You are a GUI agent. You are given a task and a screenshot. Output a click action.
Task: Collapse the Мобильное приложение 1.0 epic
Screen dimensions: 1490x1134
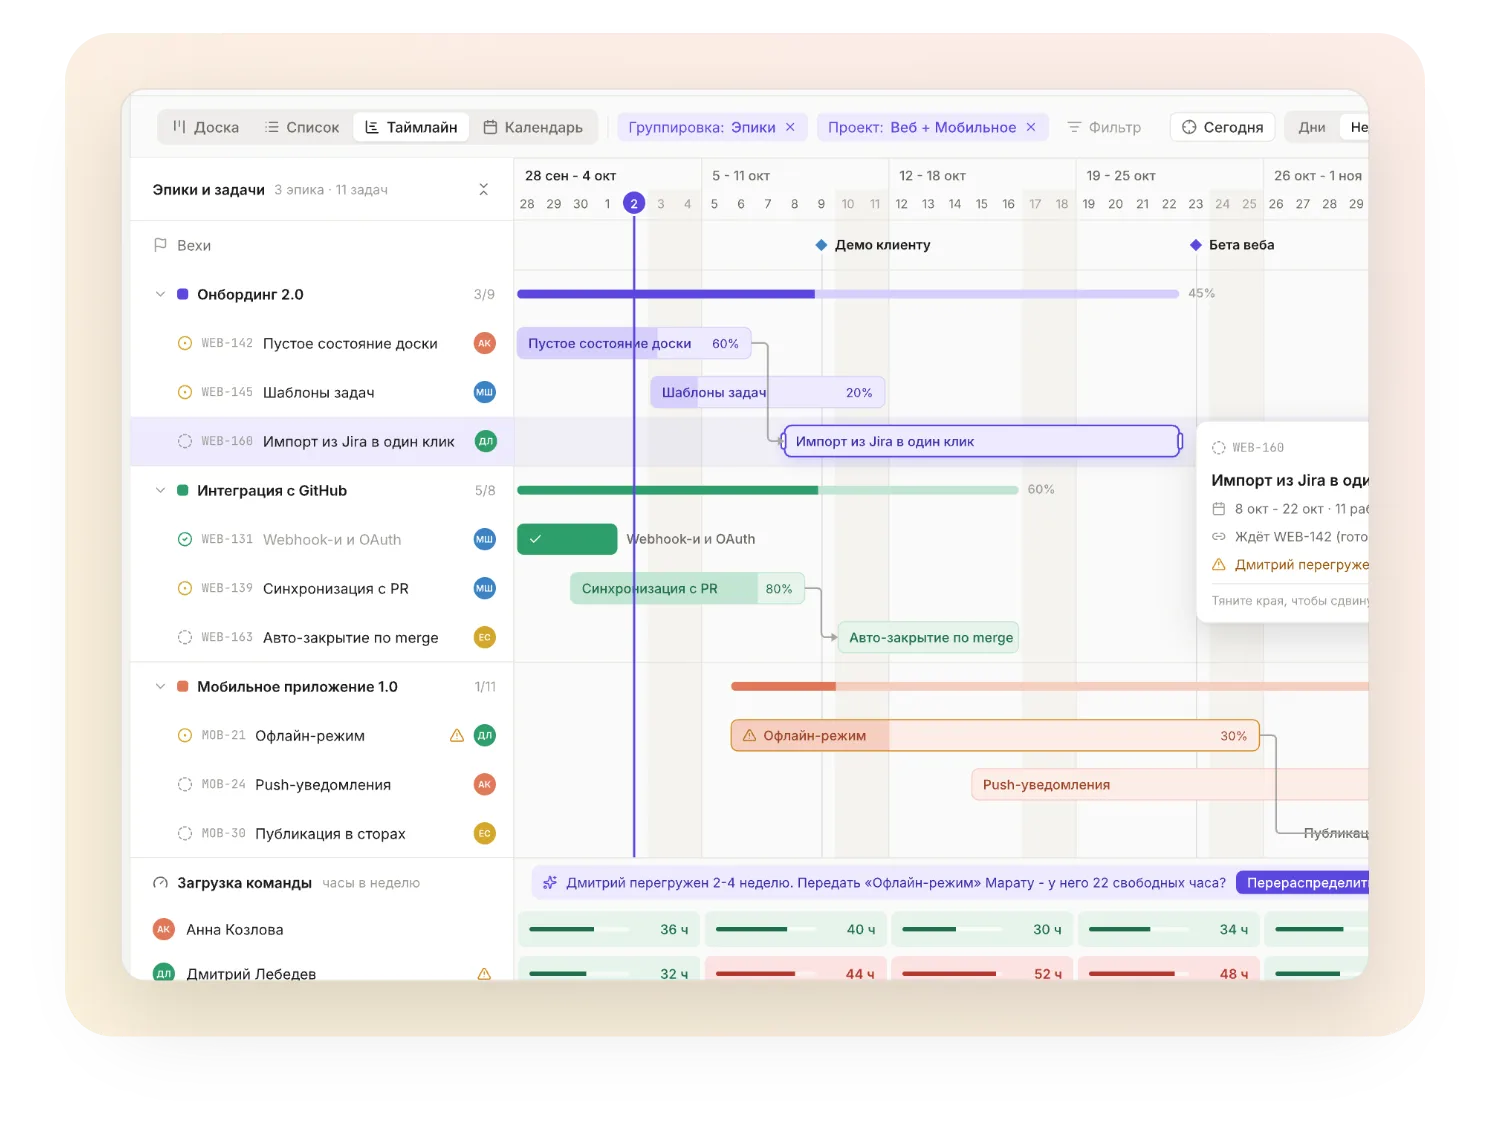click(160, 686)
